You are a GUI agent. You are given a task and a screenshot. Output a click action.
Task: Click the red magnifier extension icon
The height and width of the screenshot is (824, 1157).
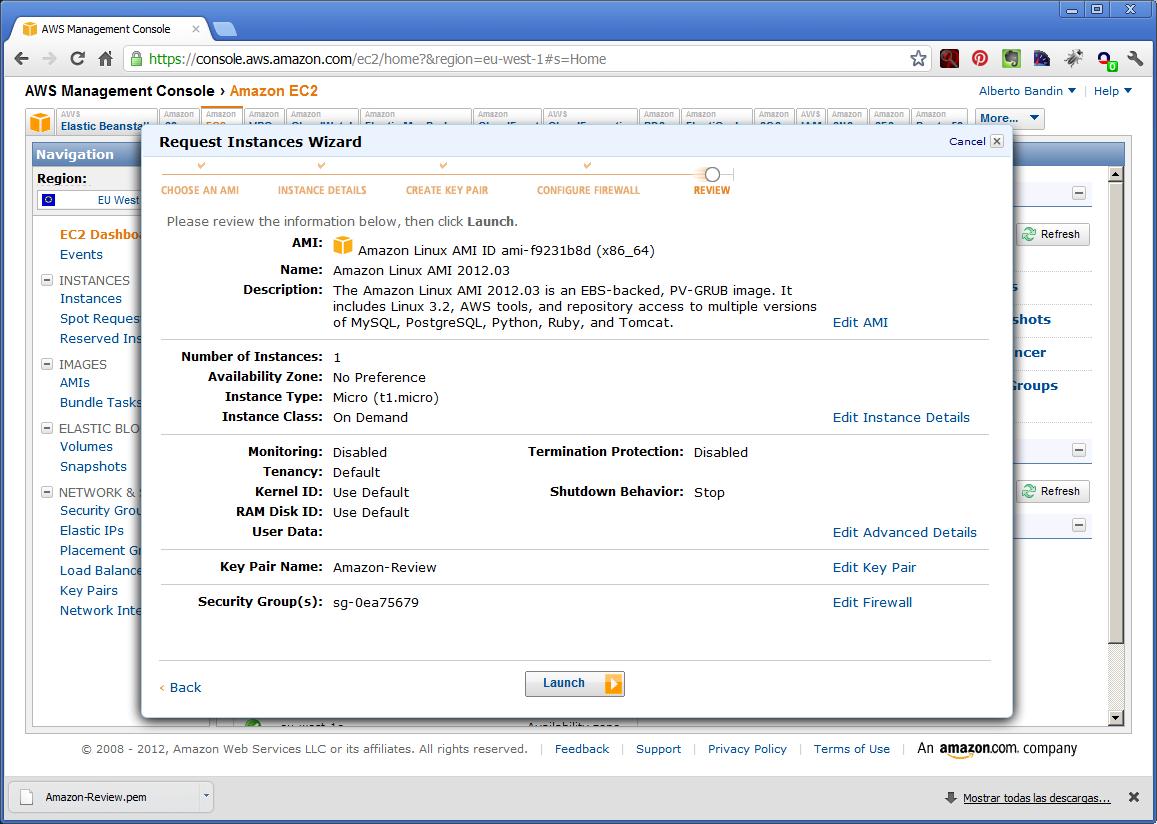pyautogui.click(x=950, y=59)
